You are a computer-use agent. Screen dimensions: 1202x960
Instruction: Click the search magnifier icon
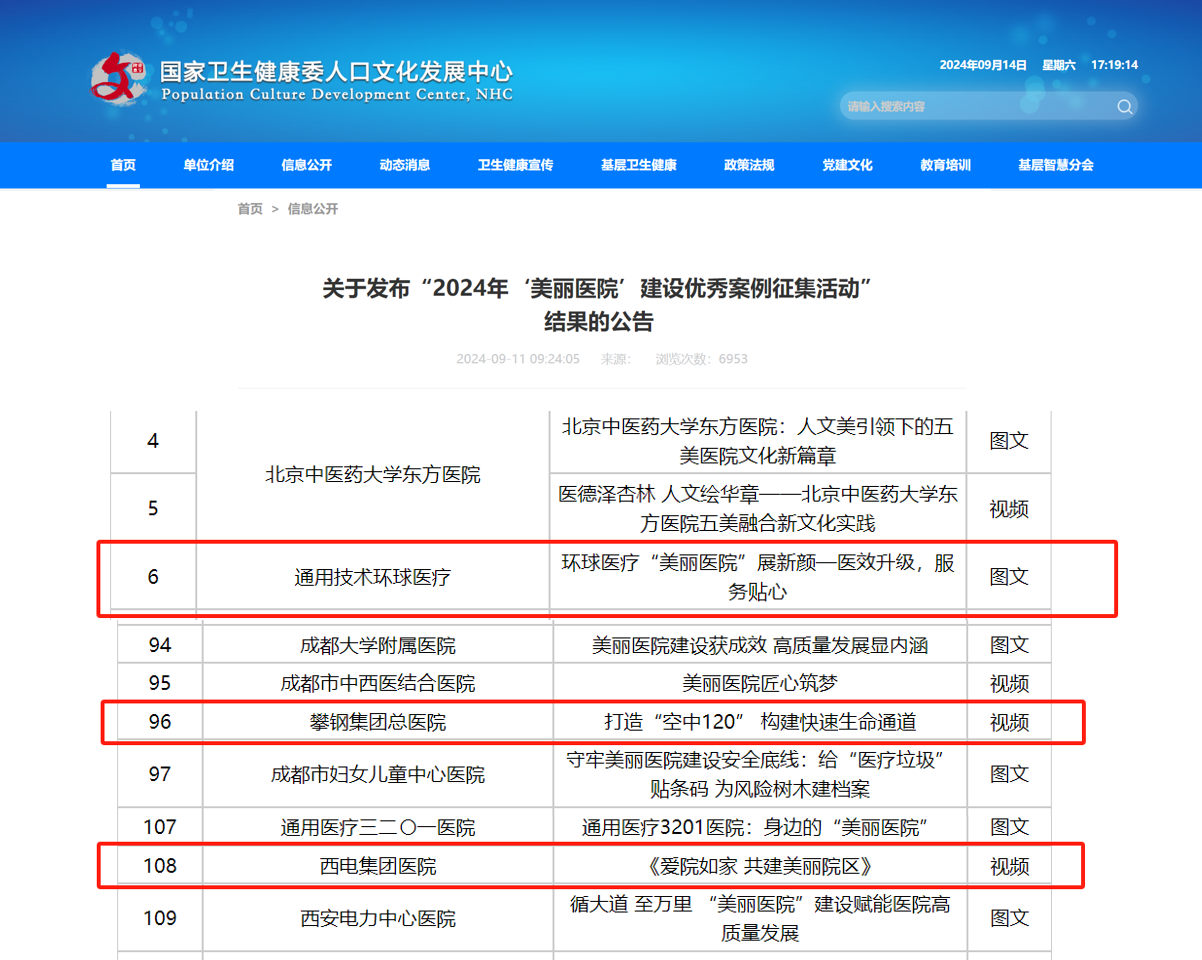(x=1125, y=107)
